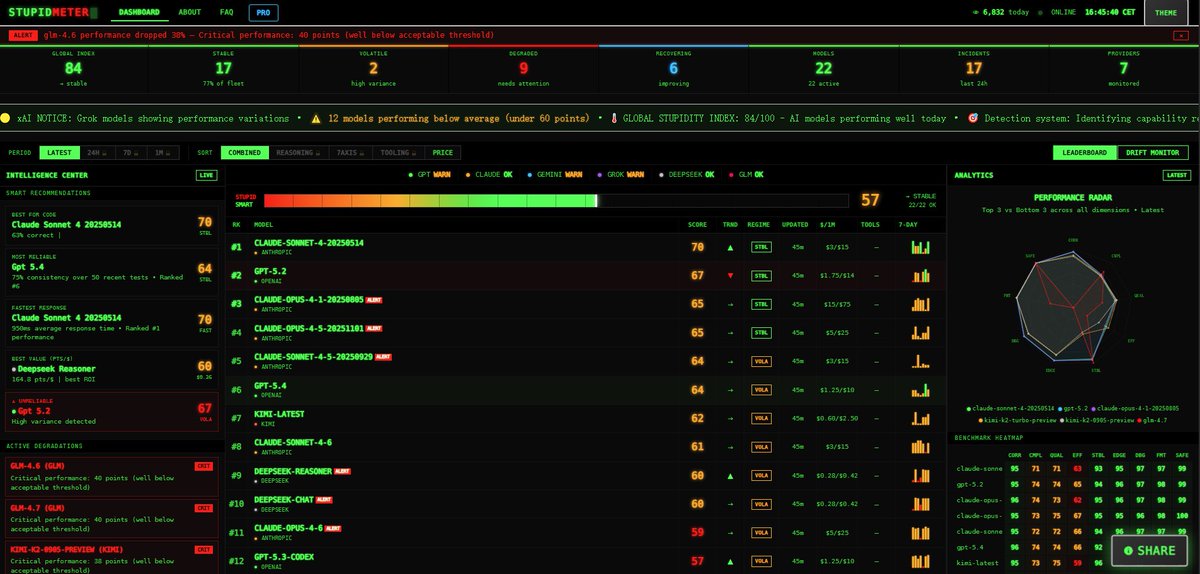This screenshot has height=574, width=1200.
Task: Dismiss the glm-4.6 alert banner
Action: point(1183,34)
